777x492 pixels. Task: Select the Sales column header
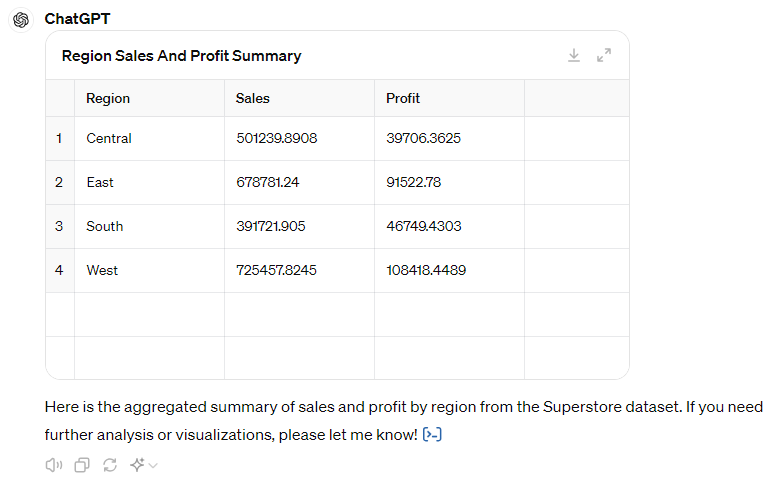tap(253, 98)
